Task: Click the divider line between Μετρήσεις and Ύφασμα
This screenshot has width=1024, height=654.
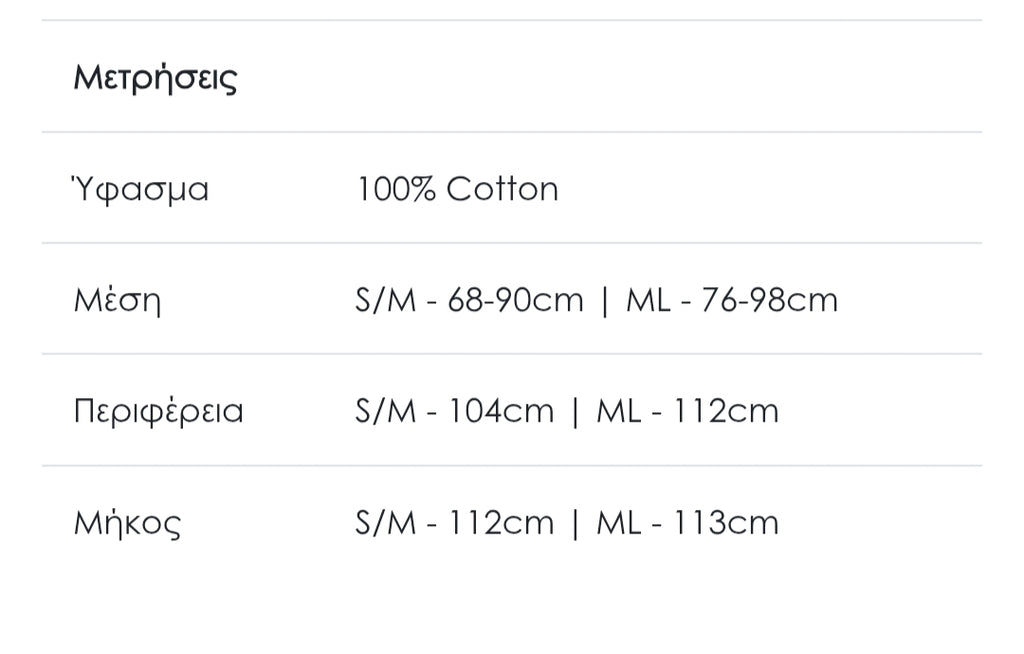Action: coord(512,132)
